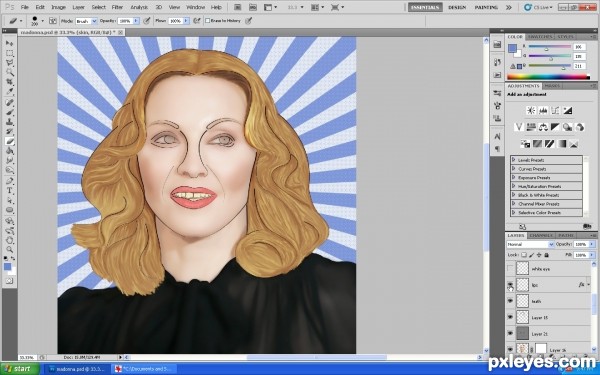The height and width of the screenshot is (375, 600).
Task: Expand Levels Presets list
Action: pyautogui.click(x=514, y=160)
